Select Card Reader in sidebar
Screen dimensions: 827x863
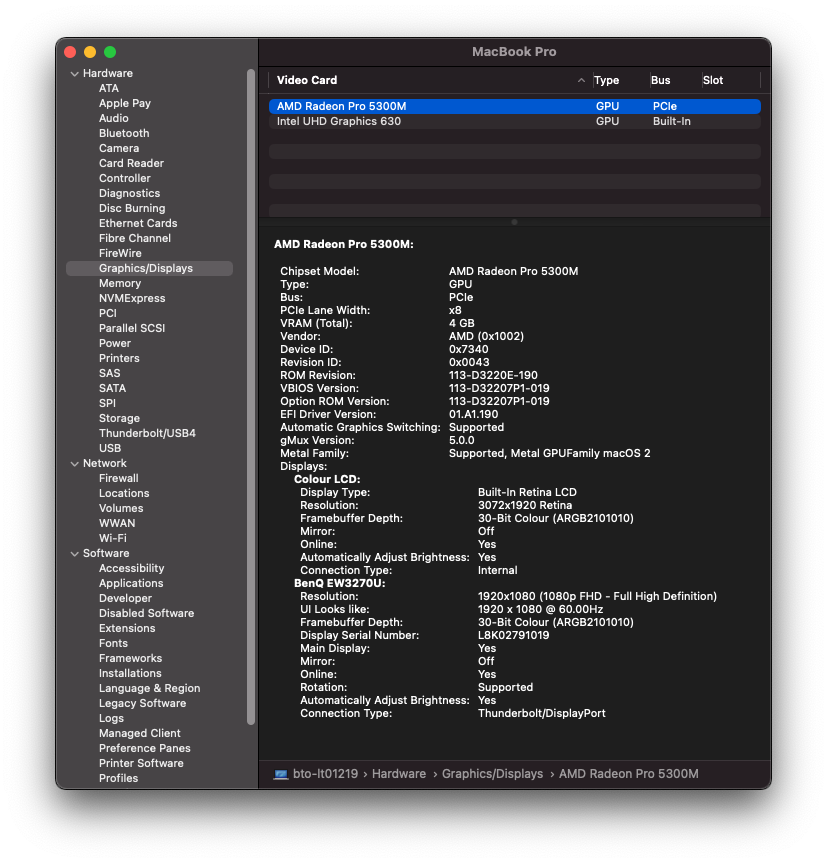[132, 163]
